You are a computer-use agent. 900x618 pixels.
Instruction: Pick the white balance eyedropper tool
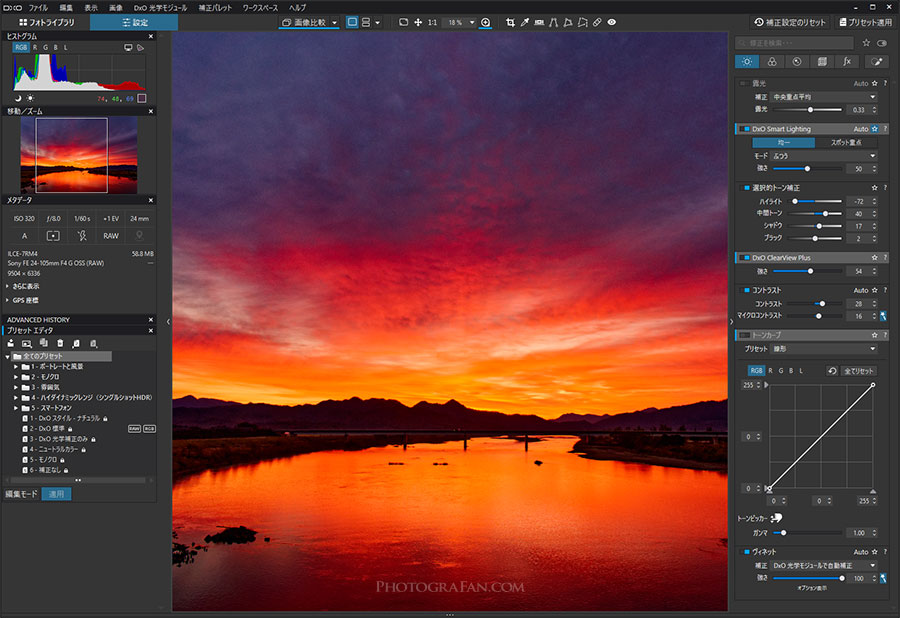525,22
